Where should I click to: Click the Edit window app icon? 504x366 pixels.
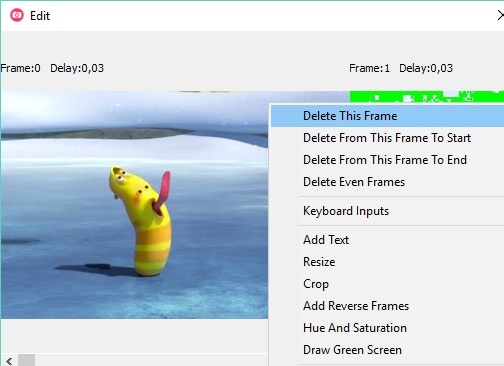[17, 15]
